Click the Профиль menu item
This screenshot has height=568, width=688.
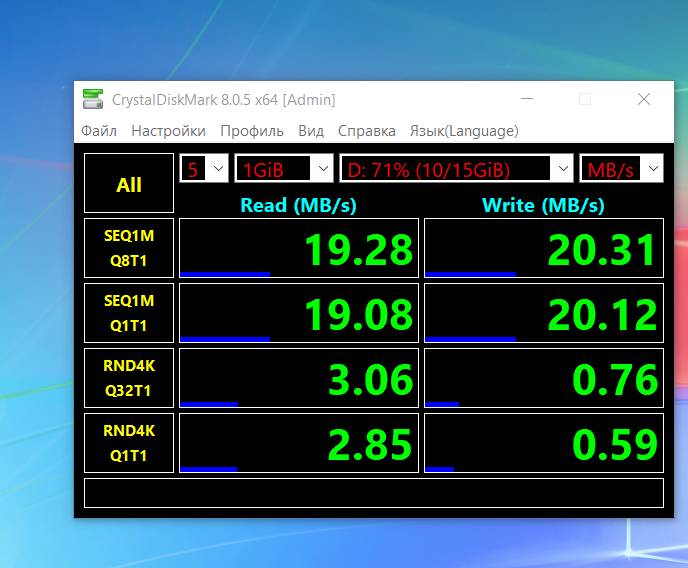[252, 131]
